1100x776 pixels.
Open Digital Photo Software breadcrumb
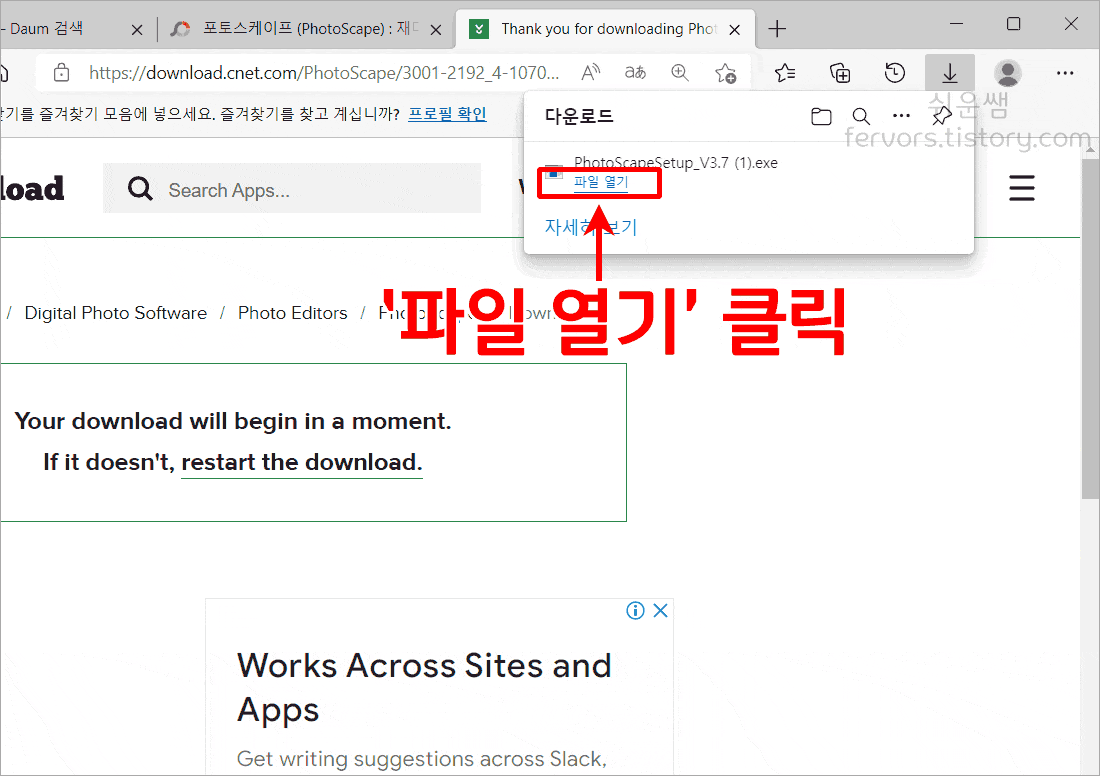pyautogui.click(x=116, y=313)
